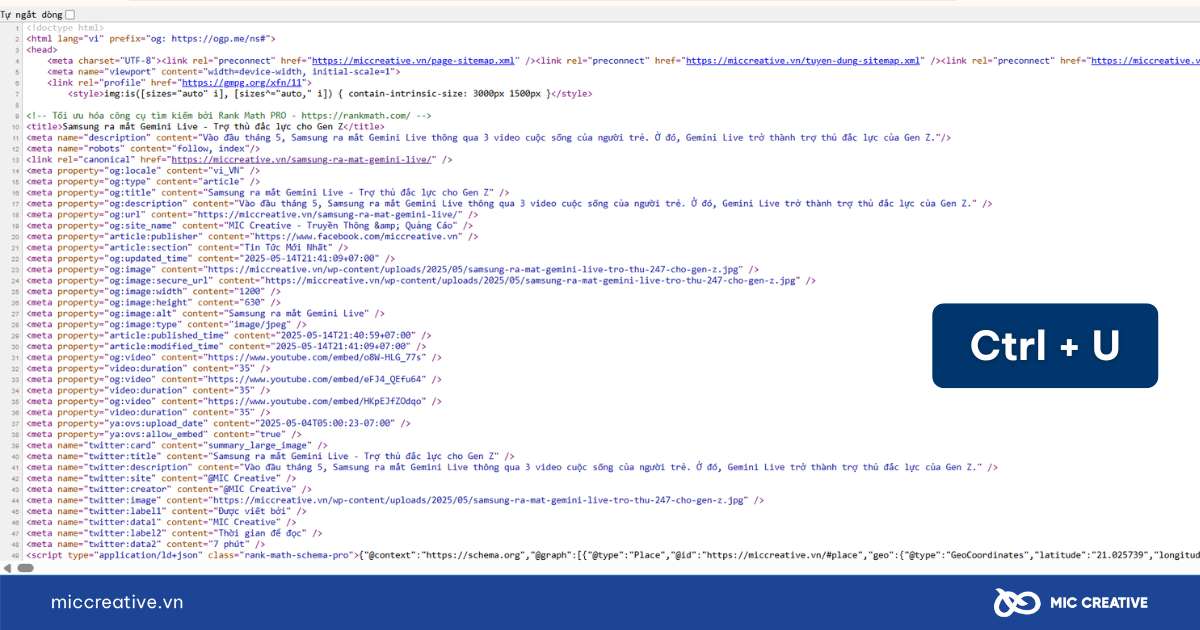Click the og:type "article" line
Viewport: 1200px width, 630px height.
[143, 181]
